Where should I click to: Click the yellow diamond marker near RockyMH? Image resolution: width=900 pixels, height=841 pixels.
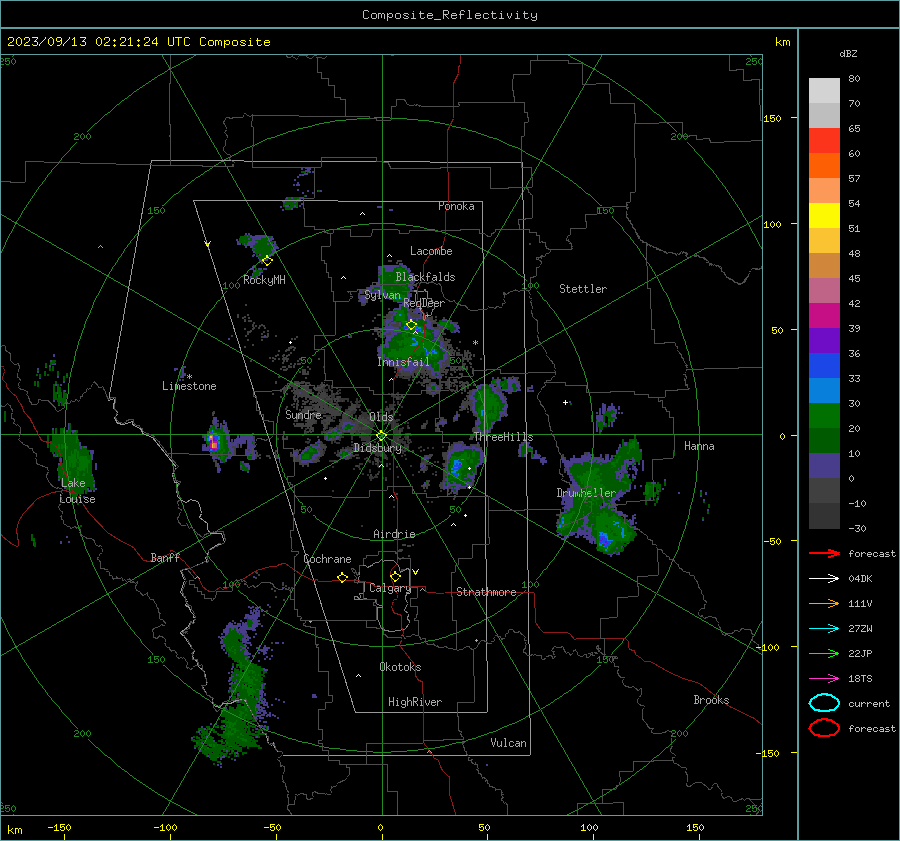click(267, 261)
